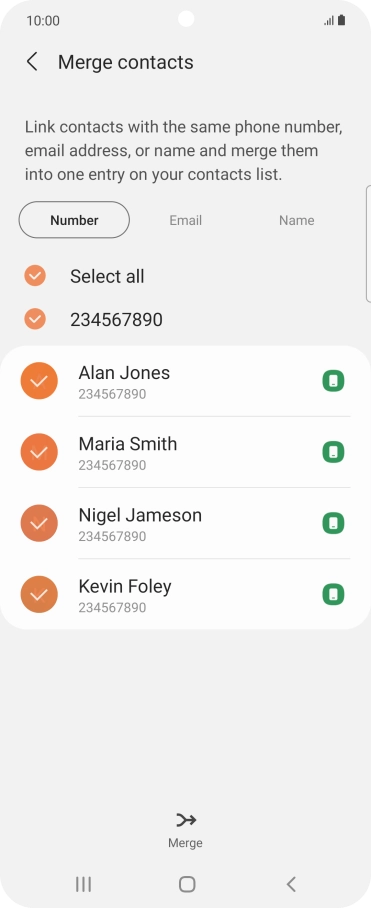The image size is (371, 908).
Task: Tap phone storage icon for Maria Smith
Action: coord(333,452)
